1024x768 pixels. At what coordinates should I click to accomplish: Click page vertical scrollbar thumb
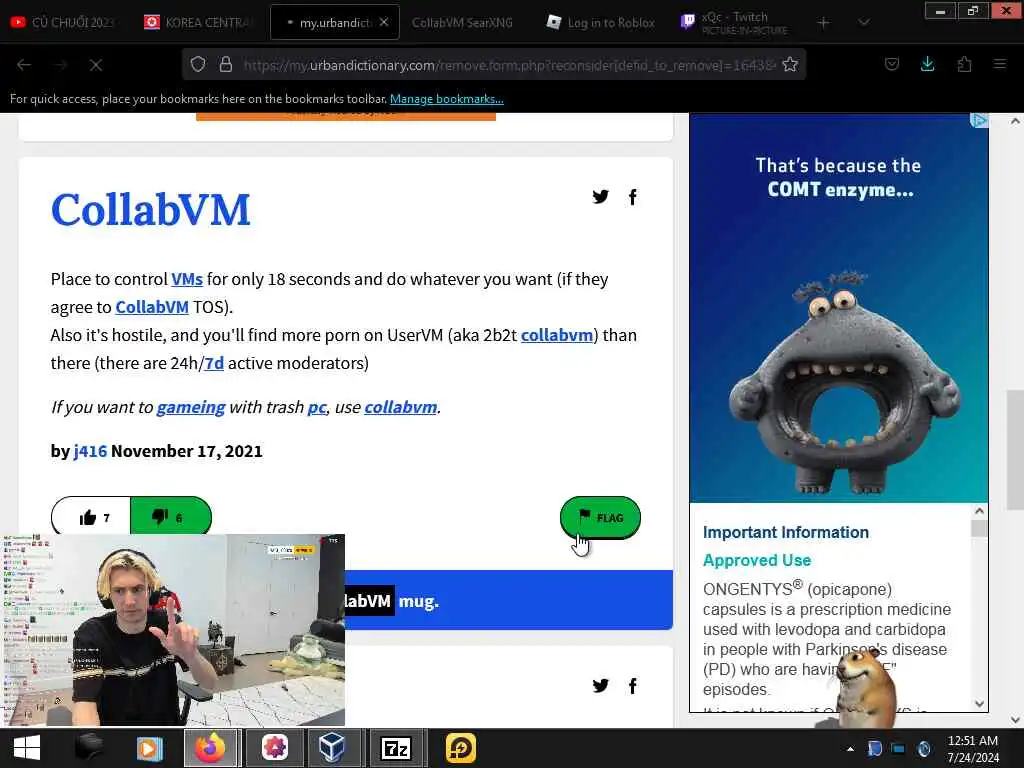(x=1015, y=449)
